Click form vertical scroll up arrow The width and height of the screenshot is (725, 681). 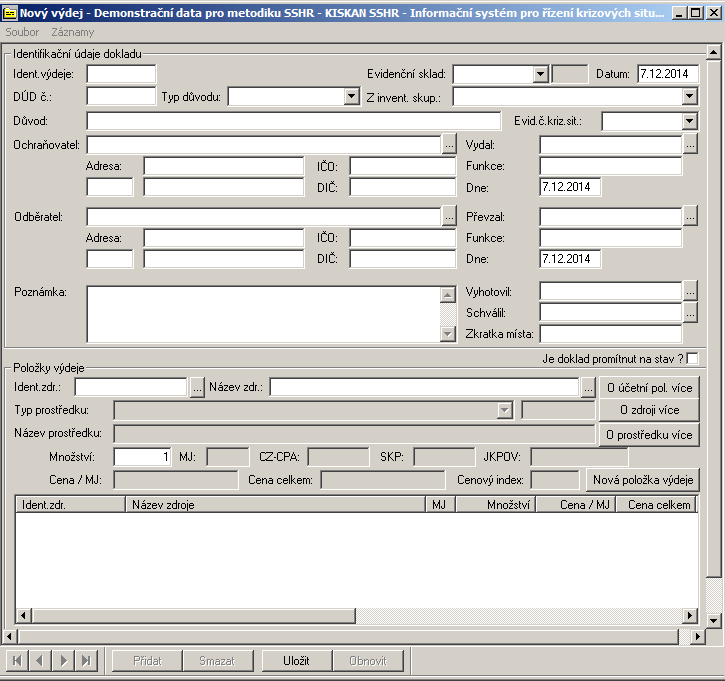[x=713, y=52]
